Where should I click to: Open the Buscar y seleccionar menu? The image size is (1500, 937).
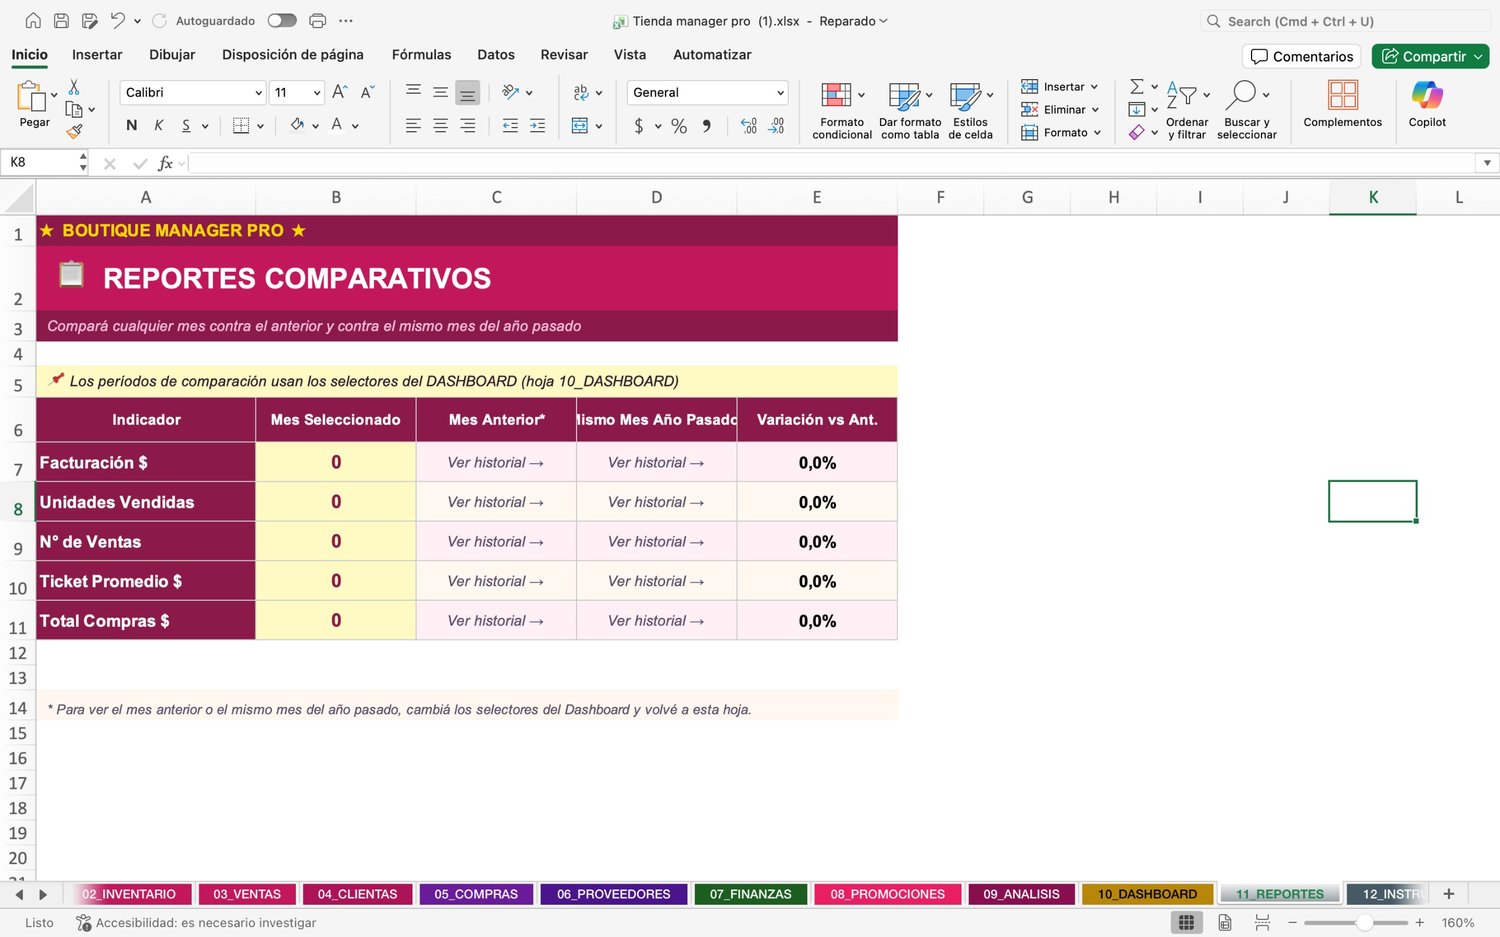tap(1247, 110)
